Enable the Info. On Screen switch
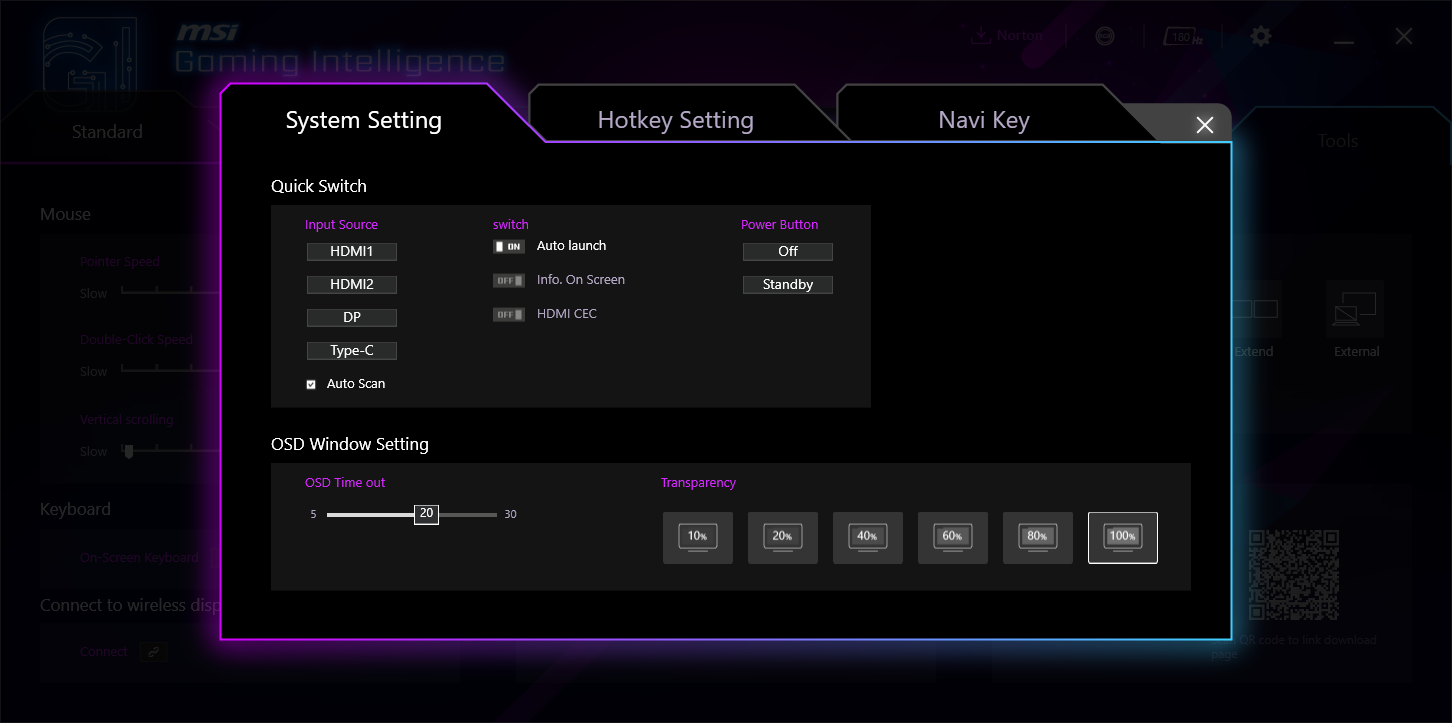 [x=509, y=280]
